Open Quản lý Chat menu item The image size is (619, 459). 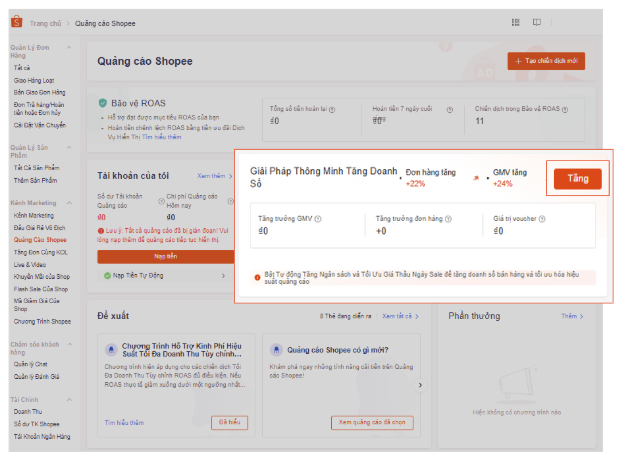30,364
